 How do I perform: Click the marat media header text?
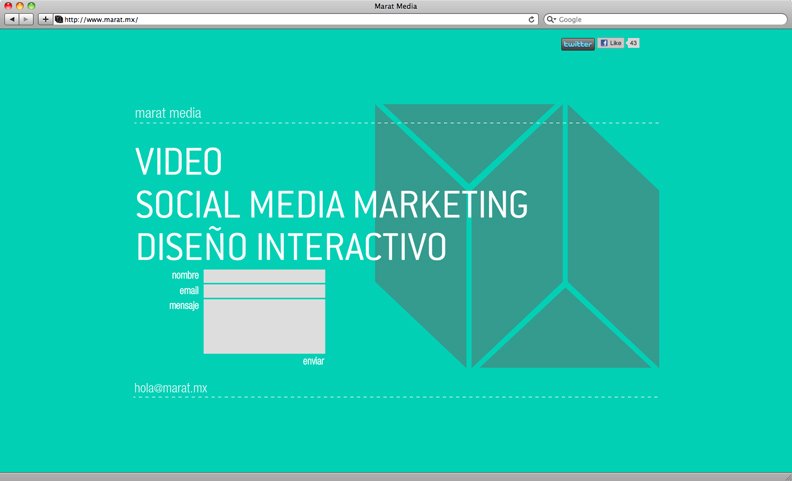(168, 113)
